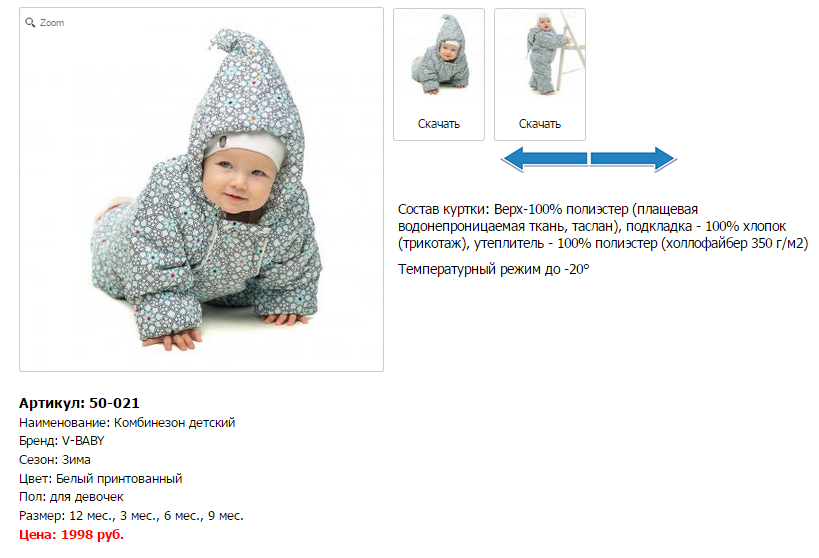819x558 pixels.
Task: Click the Цвет: Белый принтованный line
Action: 101,479
